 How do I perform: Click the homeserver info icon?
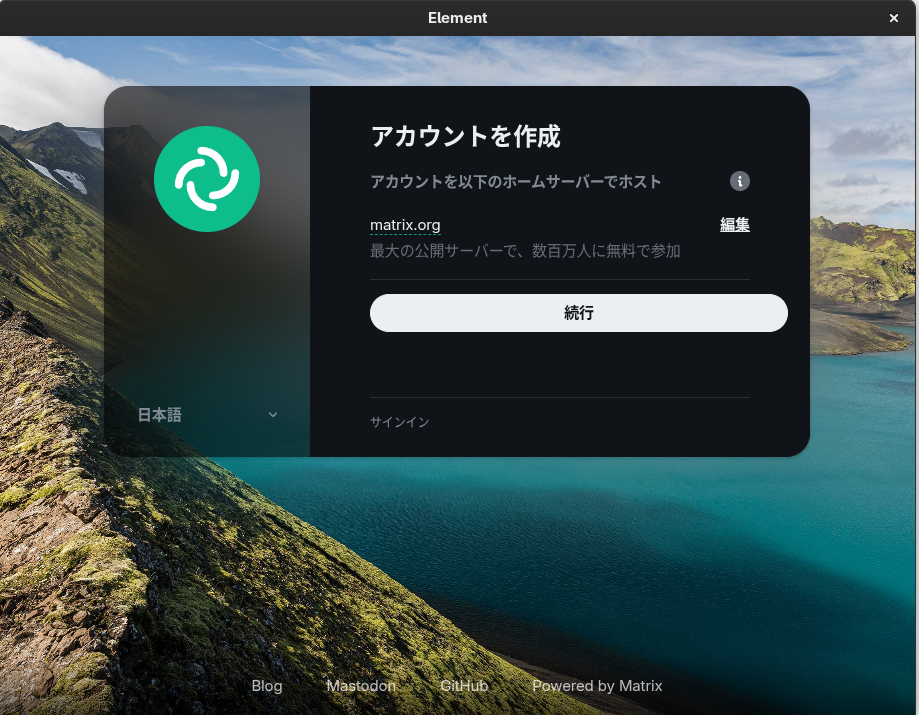740,181
